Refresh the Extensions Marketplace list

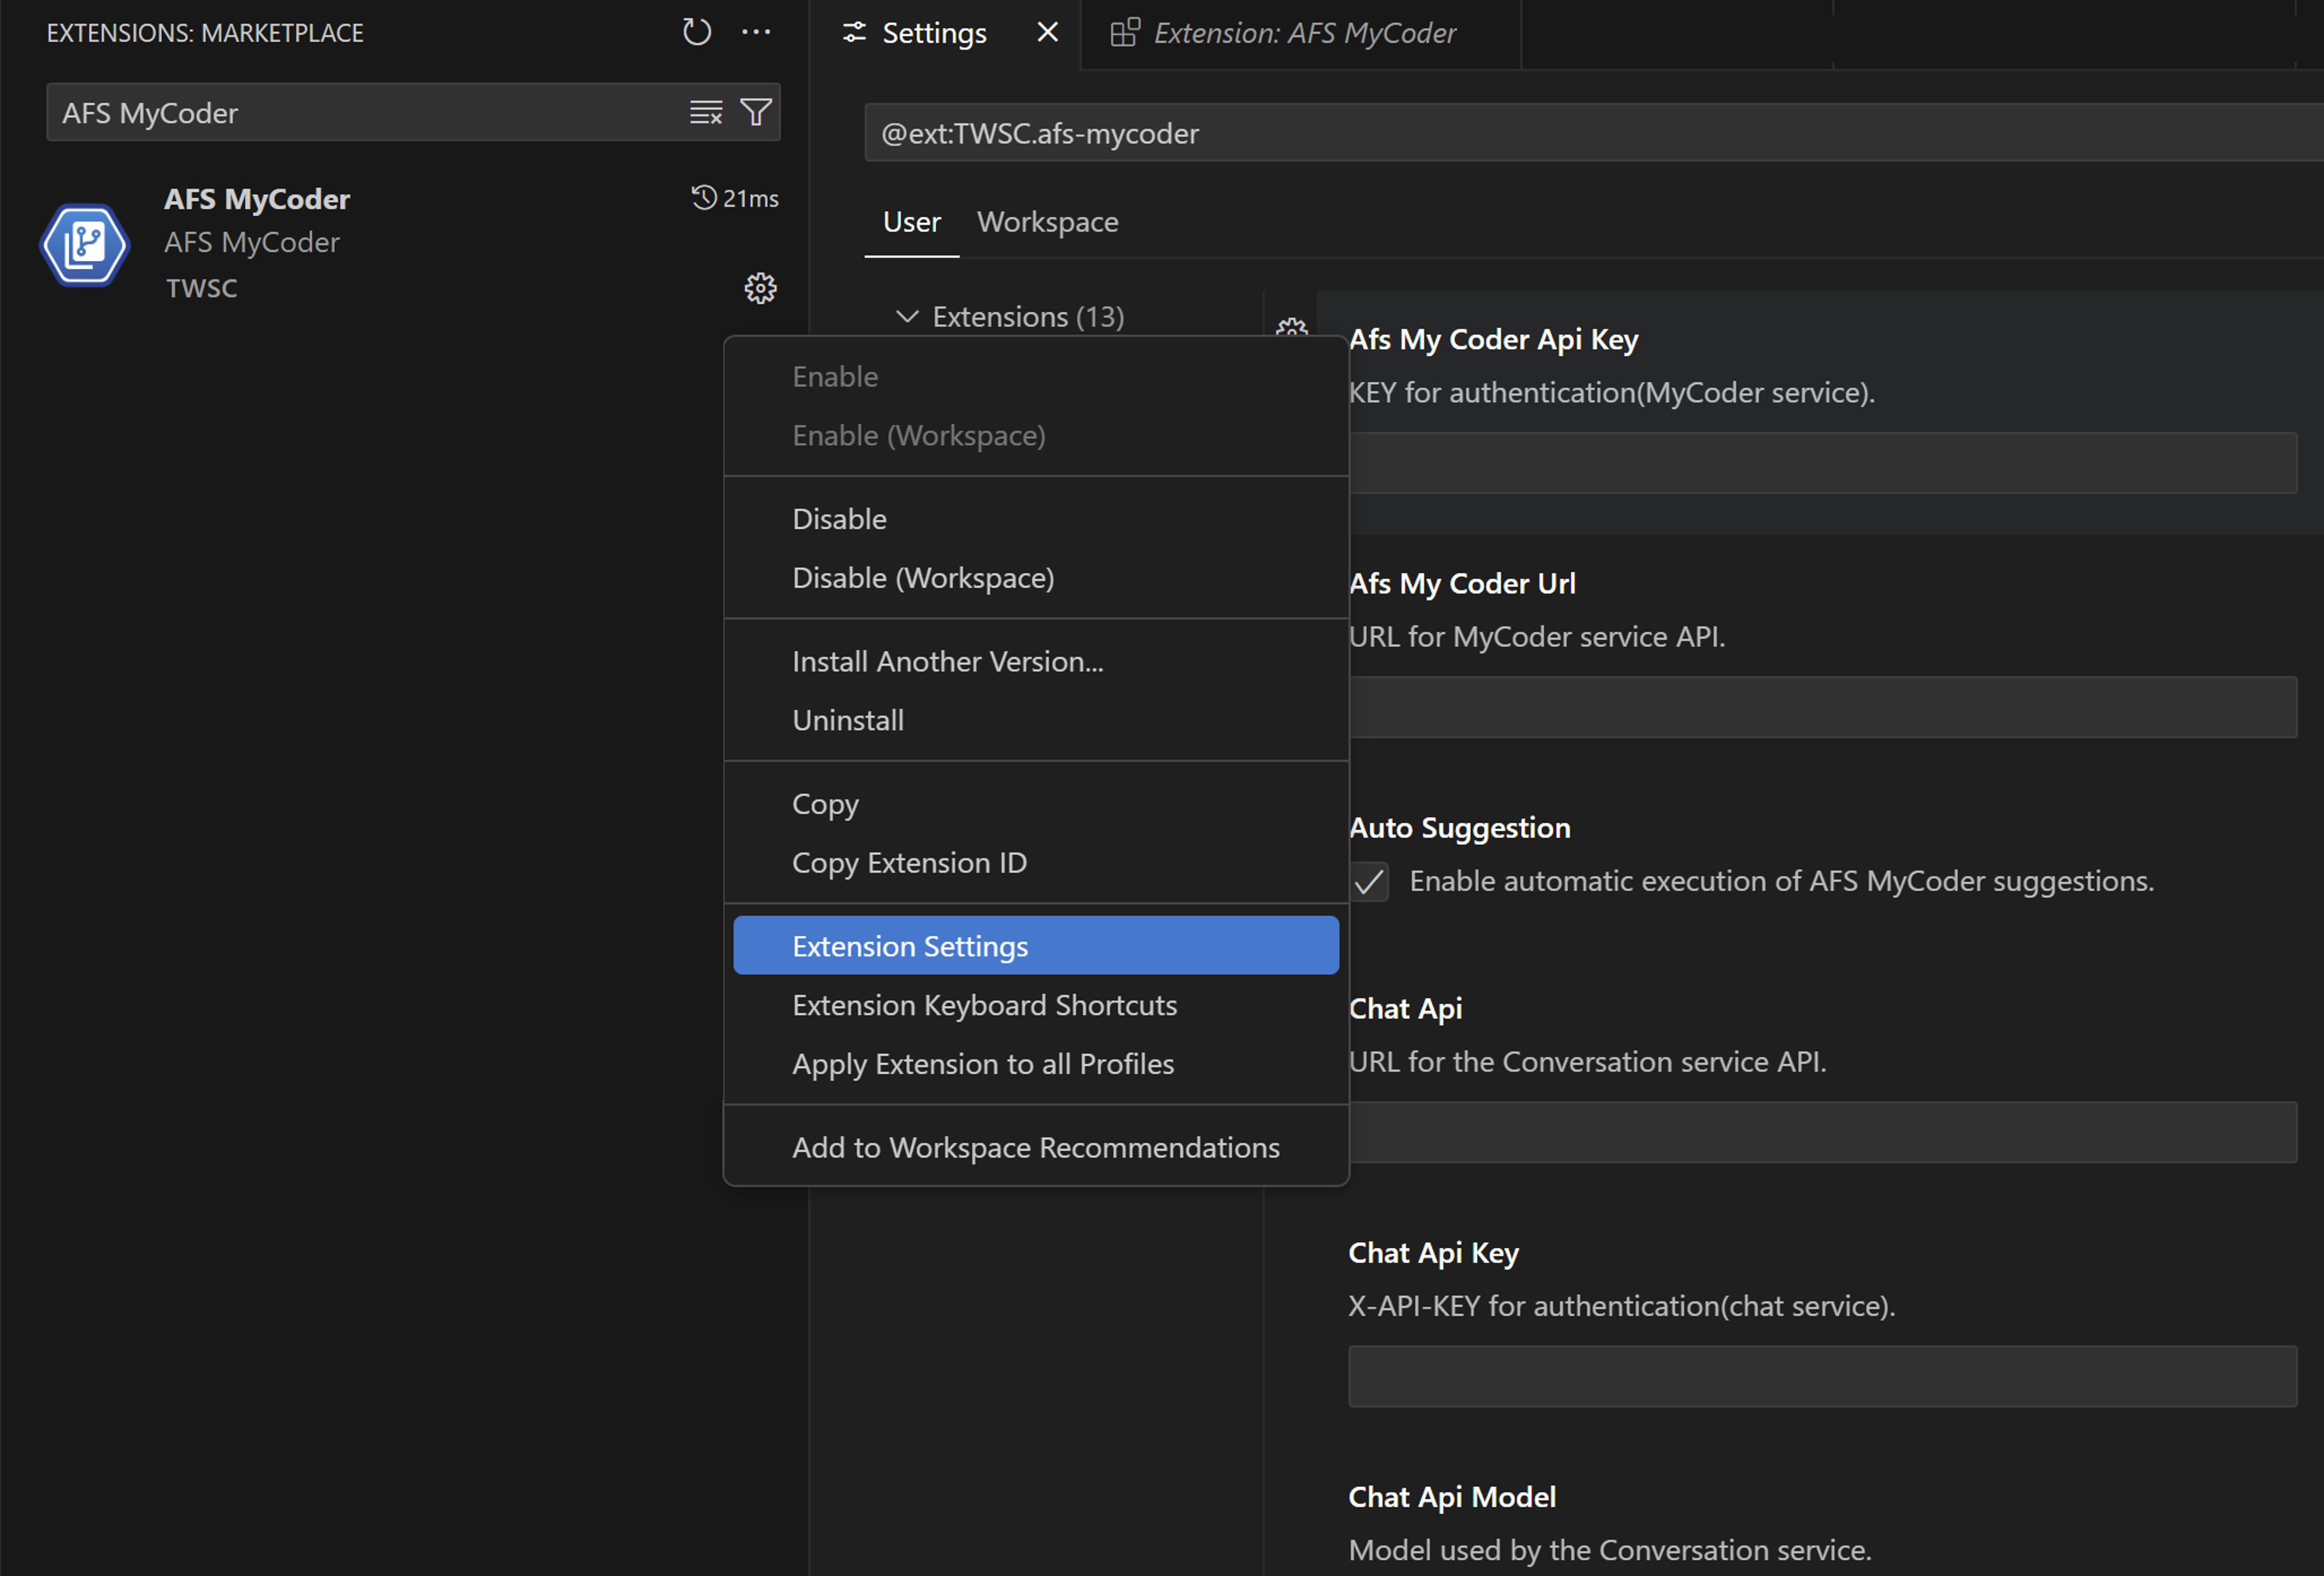click(696, 32)
